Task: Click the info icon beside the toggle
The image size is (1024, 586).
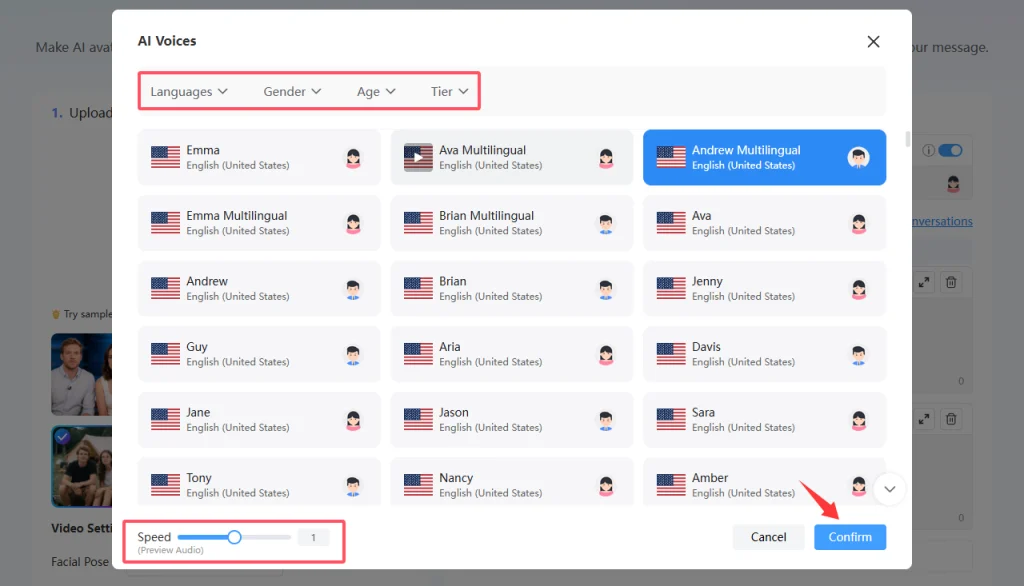Action: coord(928,151)
